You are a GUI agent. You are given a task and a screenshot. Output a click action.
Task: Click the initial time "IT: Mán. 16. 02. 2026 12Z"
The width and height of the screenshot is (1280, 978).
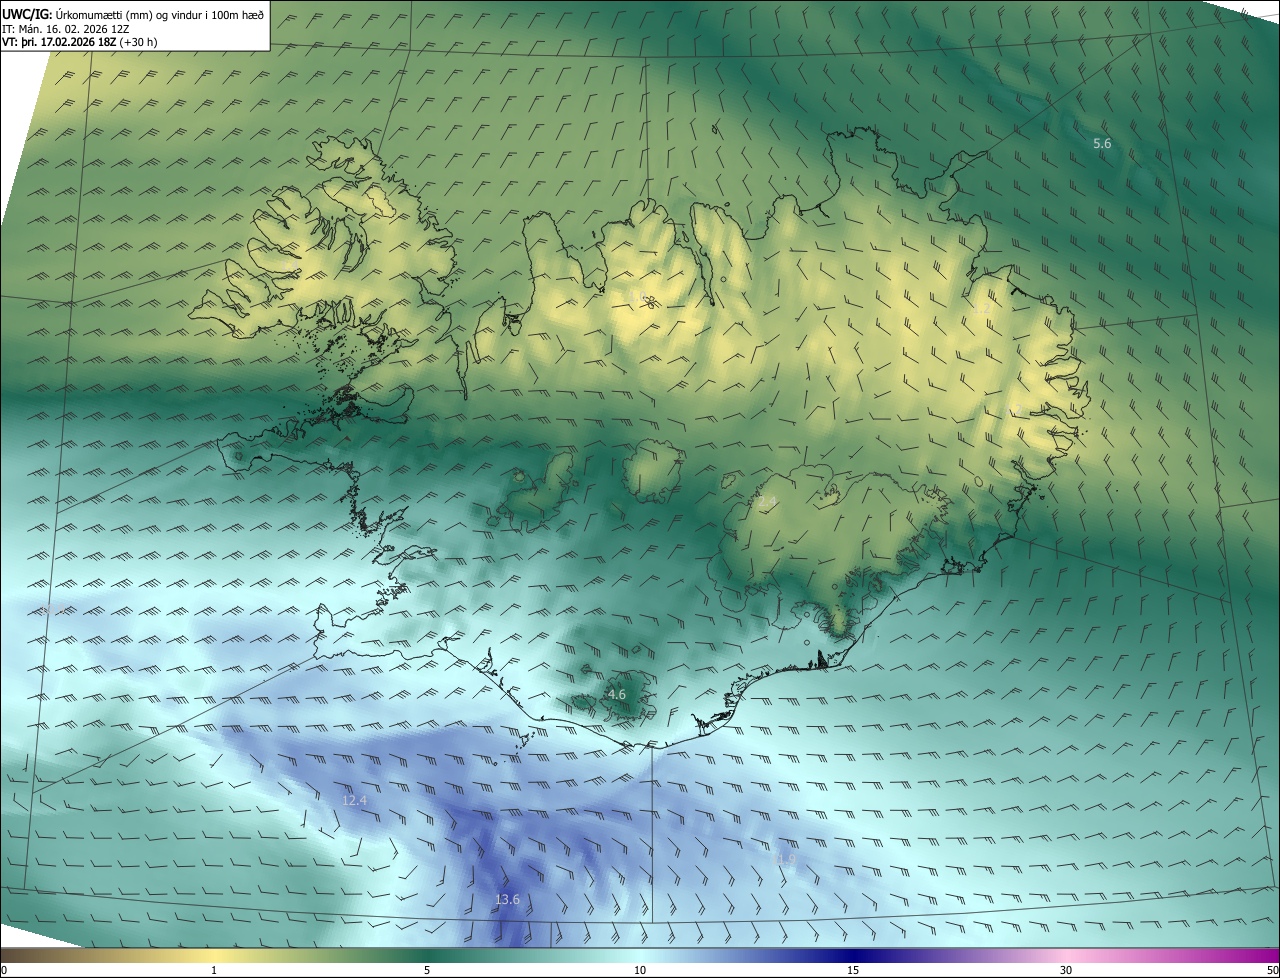[x=68, y=29]
